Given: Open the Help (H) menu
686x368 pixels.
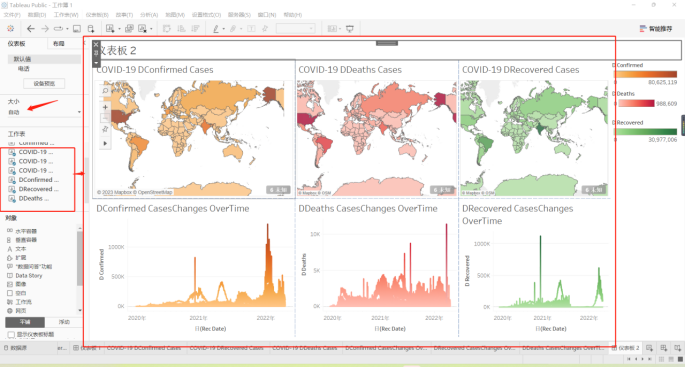Looking at the screenshot, I should coord(293,15).
